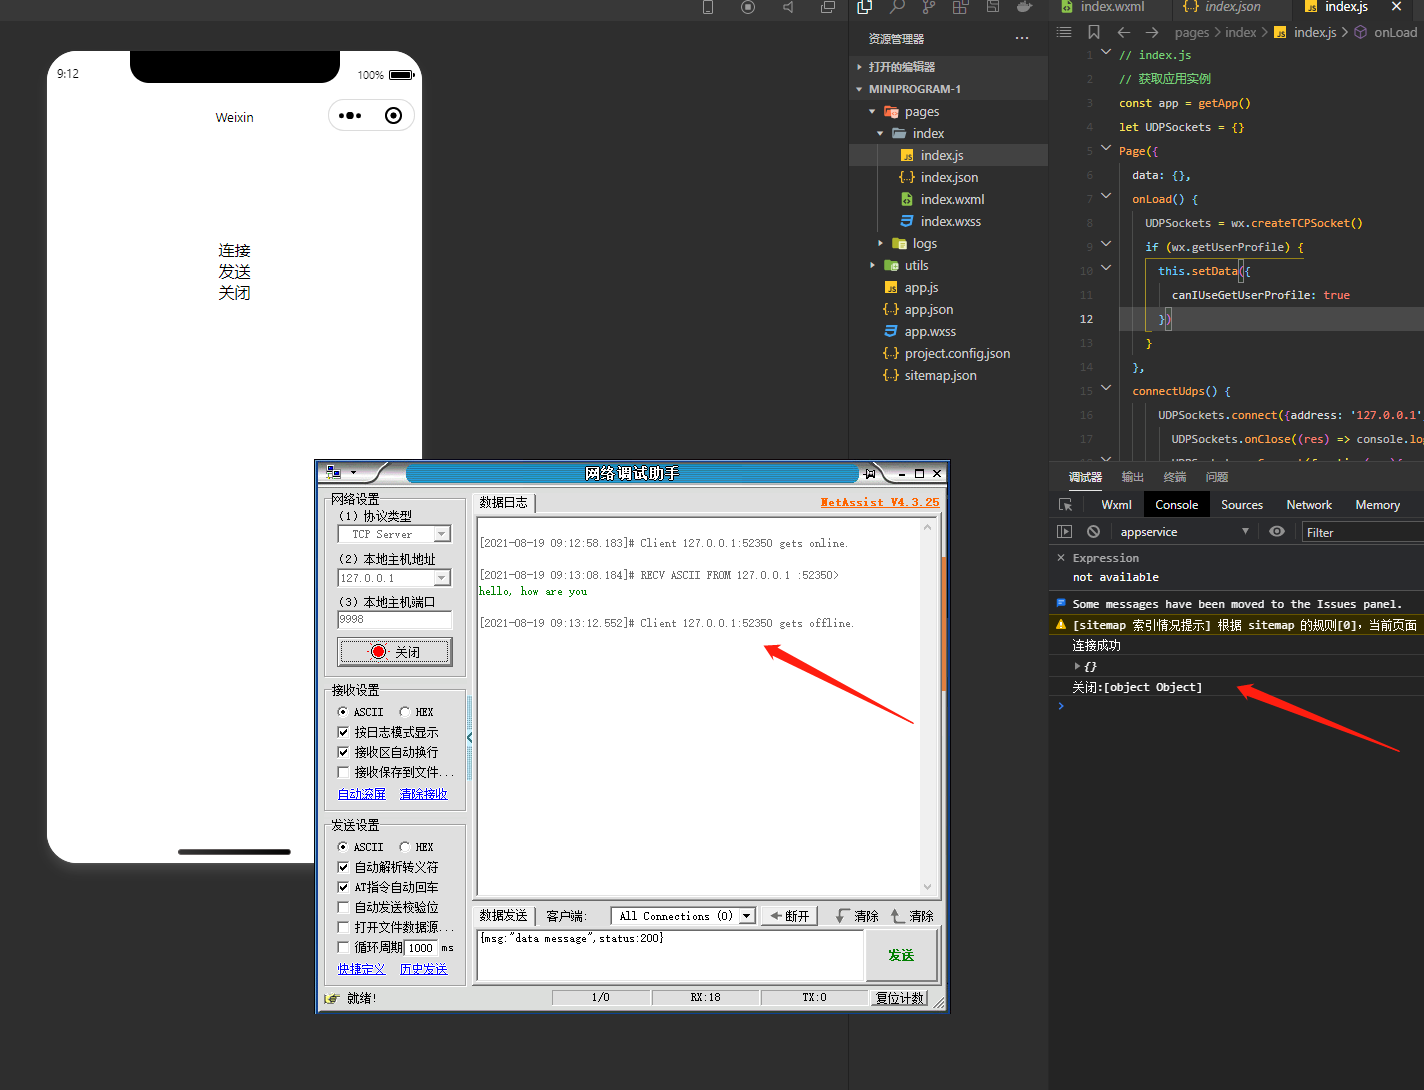Viewport: 1424px width, 1090px height.
Task: Click the green 发送 send button in NetAssist
Action: 901,955
